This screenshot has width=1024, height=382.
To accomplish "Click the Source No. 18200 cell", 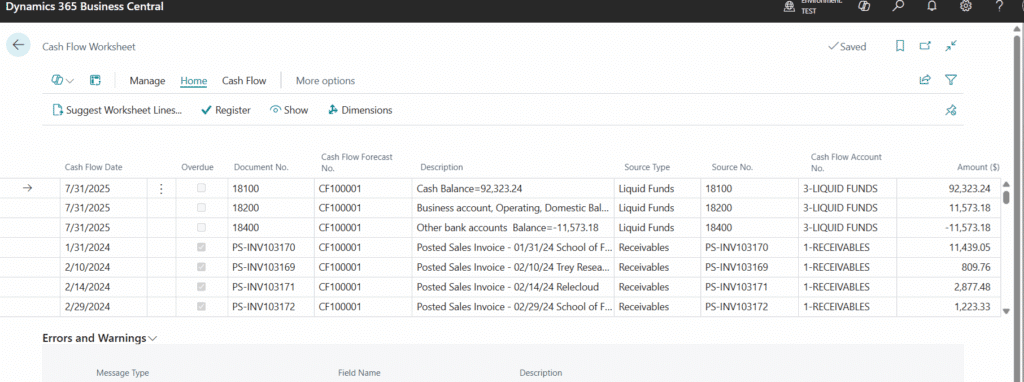I will (x=749, y=208).
